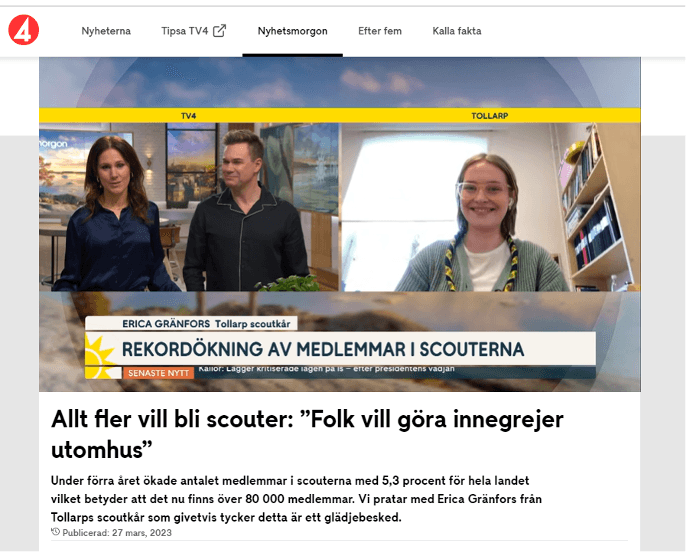
Task: Open the Nyheterna menu item
Action: tap(106, 31)
